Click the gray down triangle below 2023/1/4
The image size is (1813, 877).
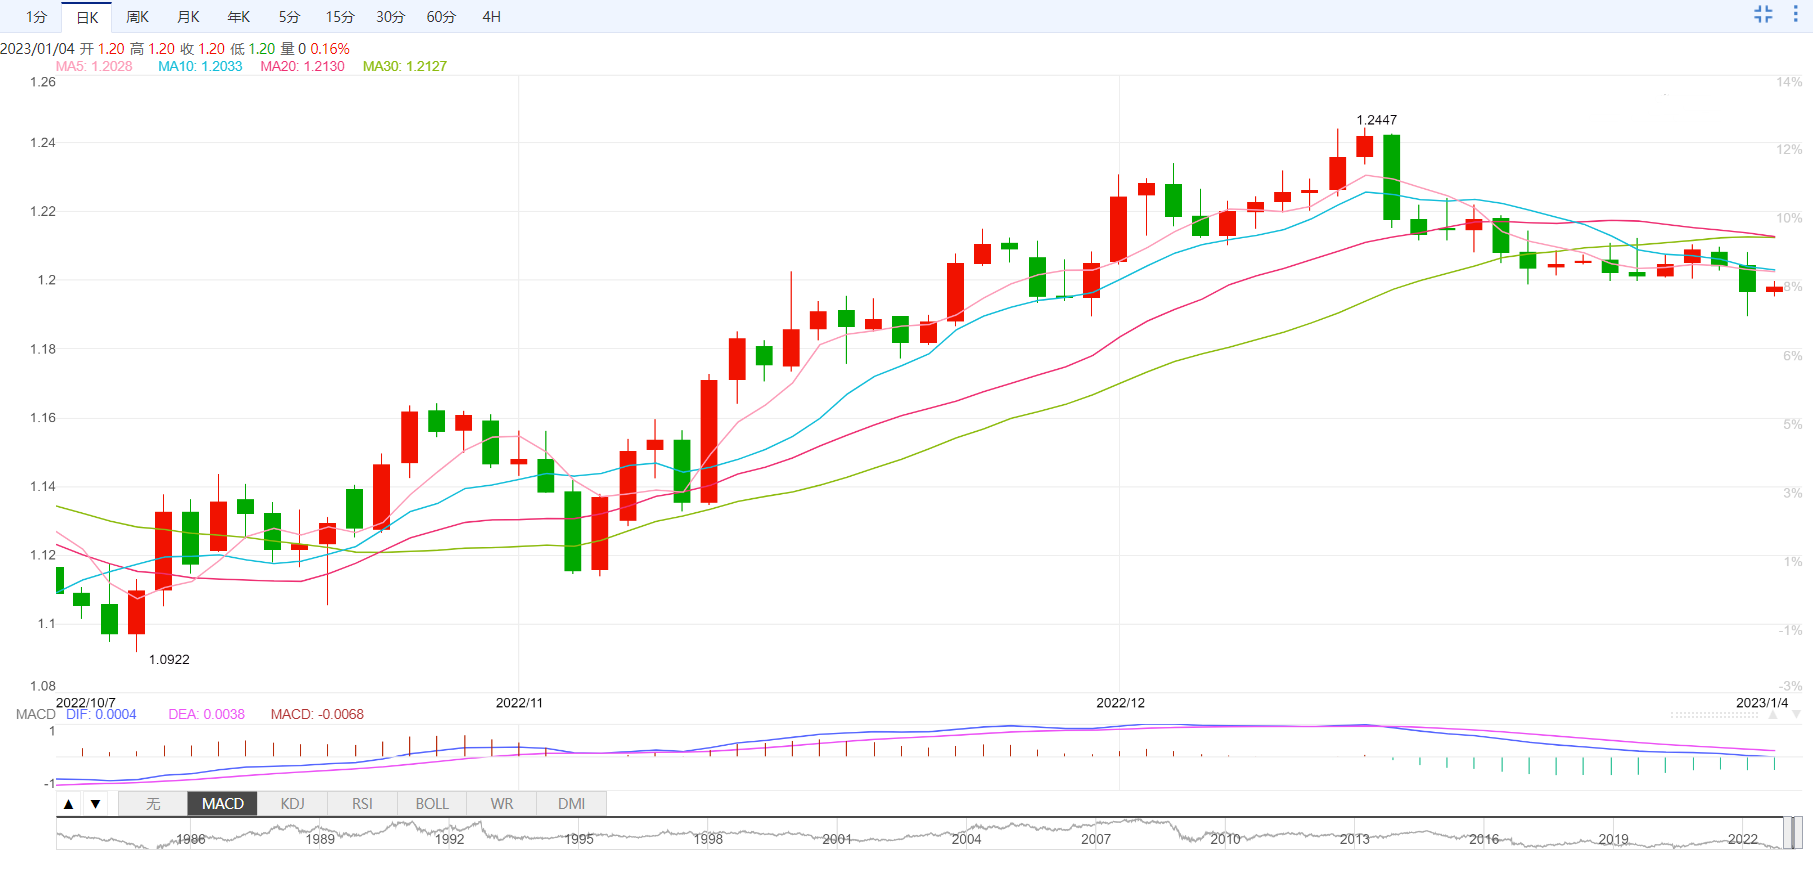pos(1796,715)
